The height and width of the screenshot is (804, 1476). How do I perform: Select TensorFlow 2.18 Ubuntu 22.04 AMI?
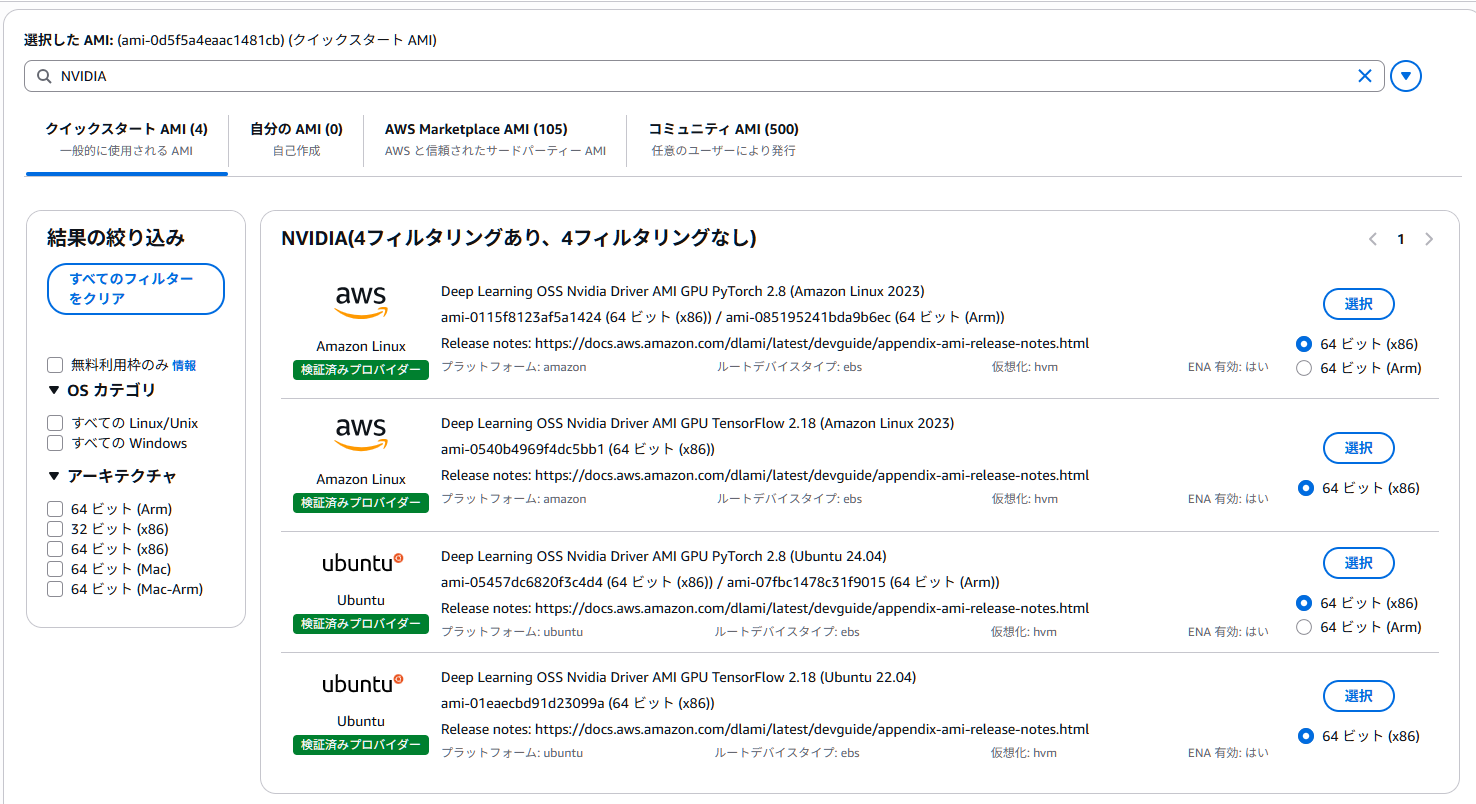click(1359, 696)
